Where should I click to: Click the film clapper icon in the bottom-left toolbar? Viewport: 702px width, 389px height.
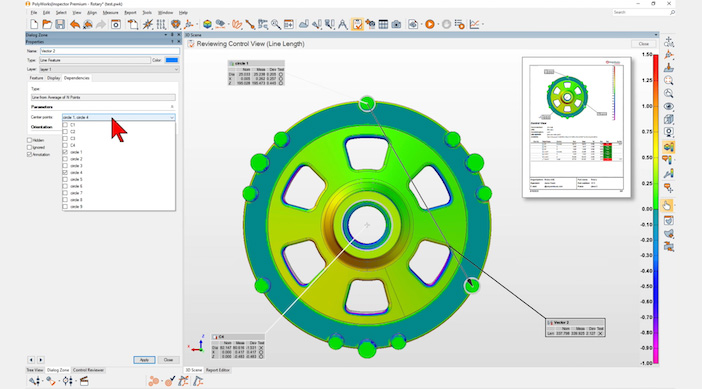point(84,381)
